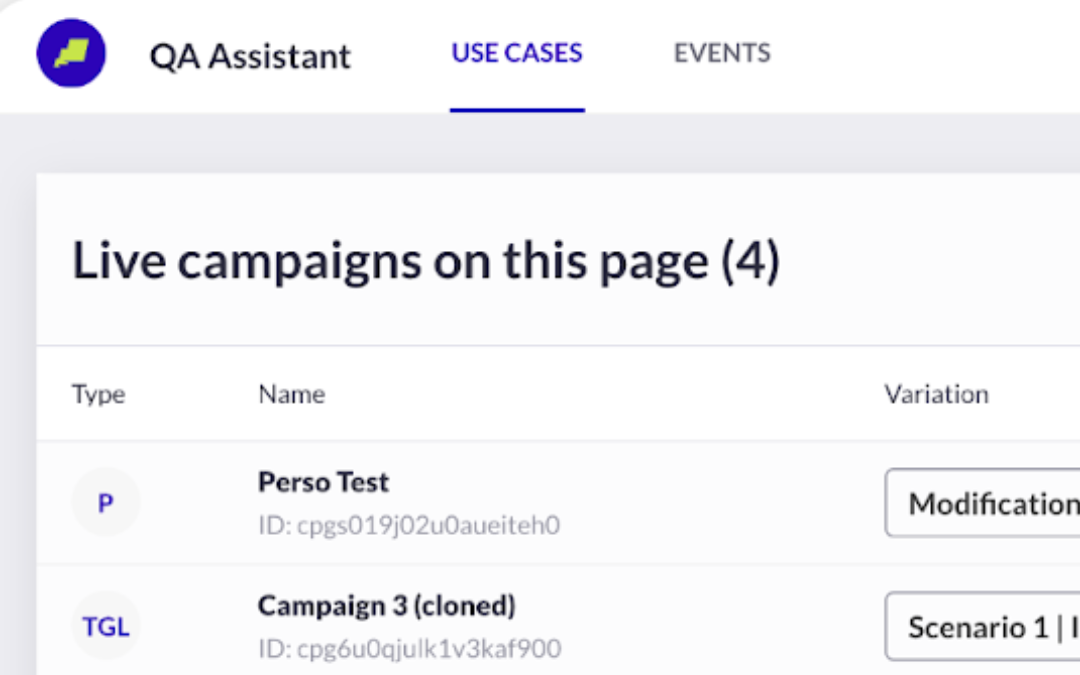Select the Campaign 3 (cloned) name
This screenshot has width=1080, height=675.
(x=386, y=605)
